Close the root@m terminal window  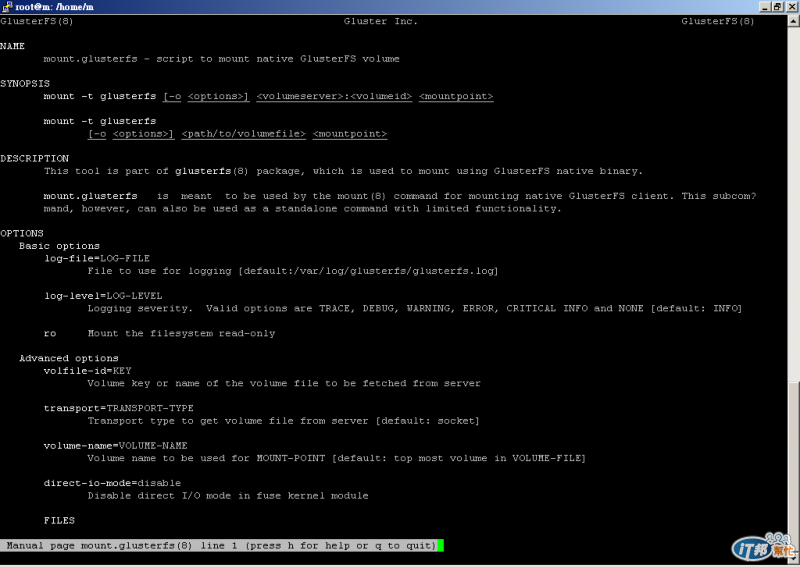click(792, 7)
